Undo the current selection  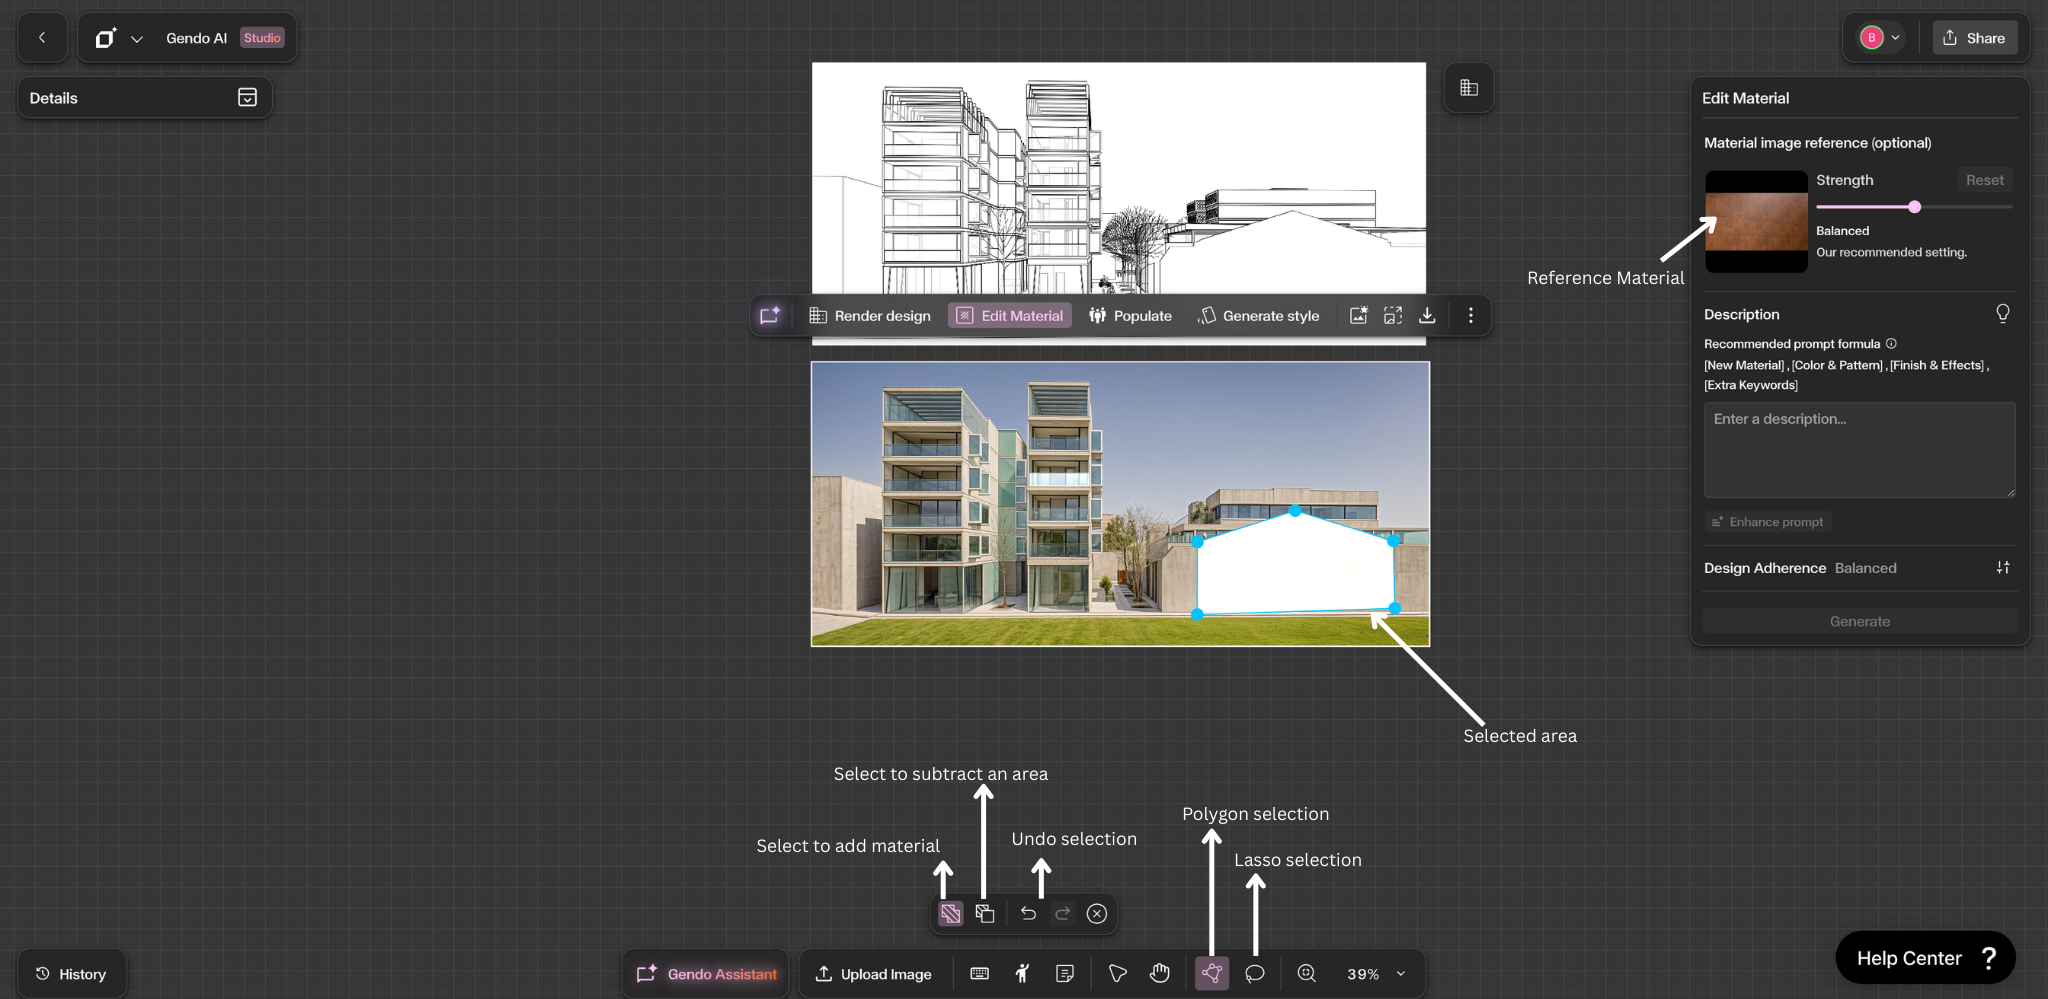point(1027,913)
